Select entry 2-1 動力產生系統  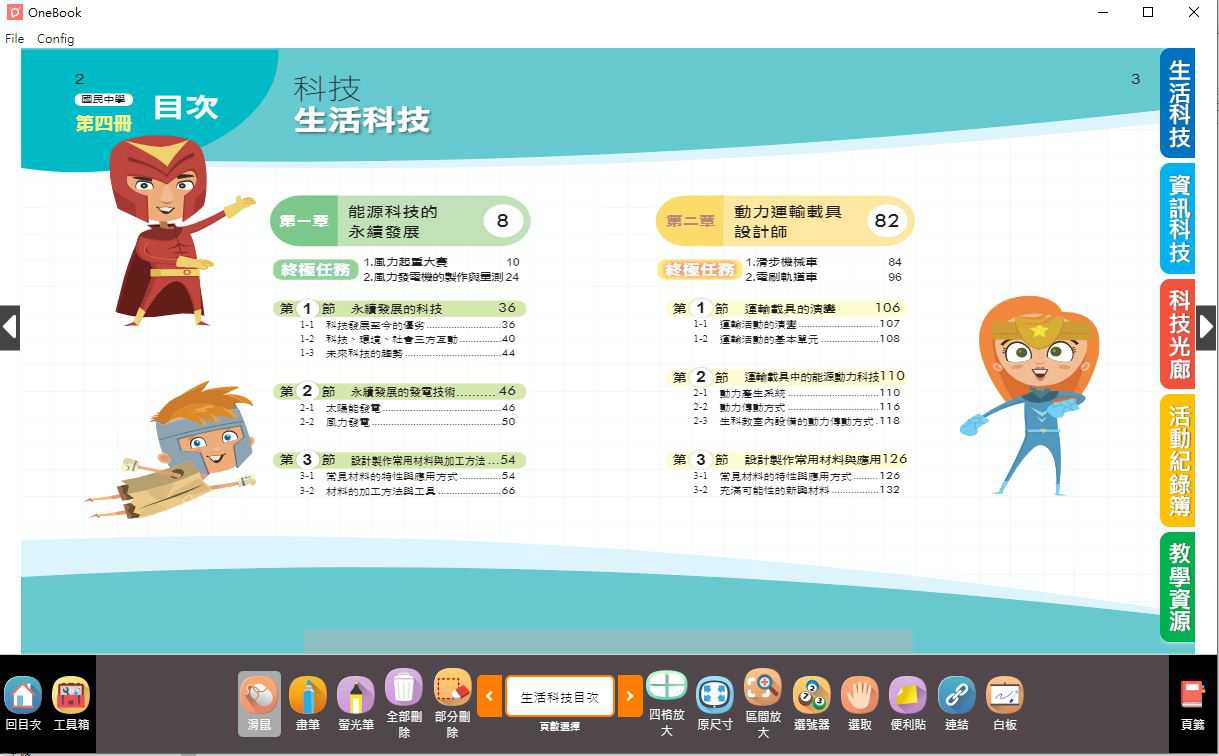click(x=797, y=393)
